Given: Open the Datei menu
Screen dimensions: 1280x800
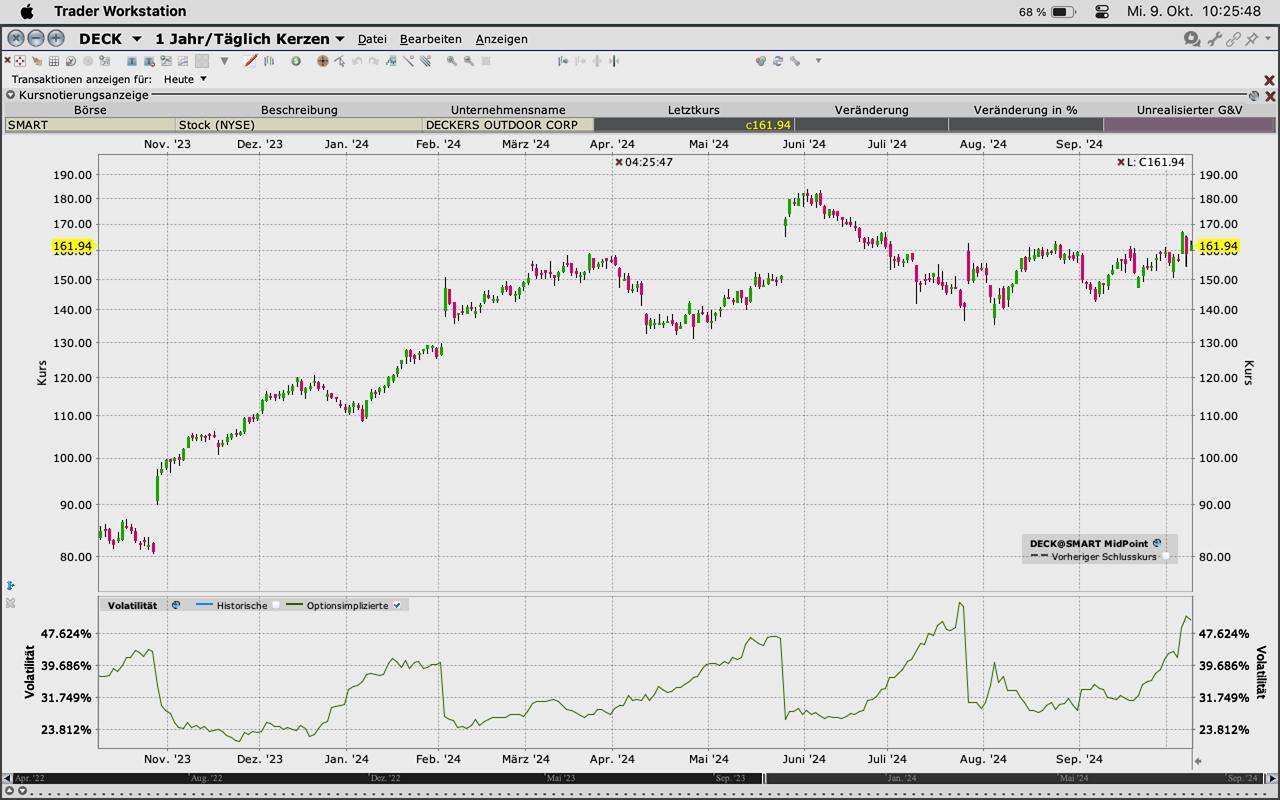Looking at the screenshot, I should pos(372,39).
